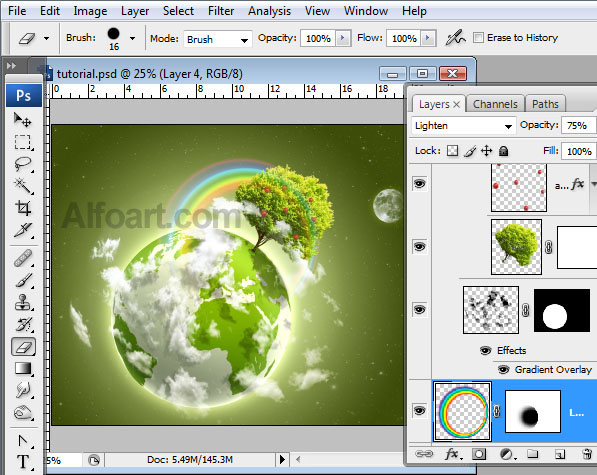Hide the rainbow layer
The height and width of the screenshot is (475, 597).
[x=420, y=411]
